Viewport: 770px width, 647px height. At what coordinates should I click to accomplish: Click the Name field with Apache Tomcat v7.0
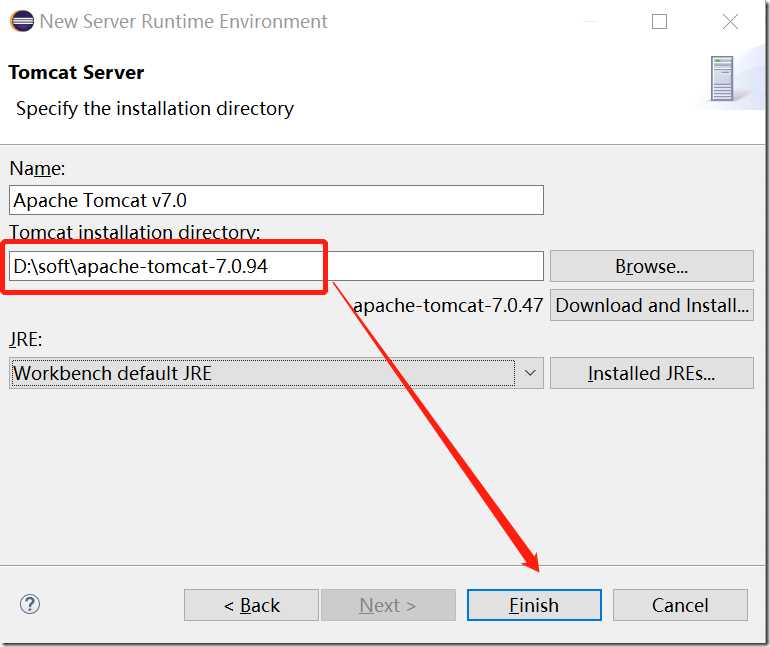click(276, 200)
